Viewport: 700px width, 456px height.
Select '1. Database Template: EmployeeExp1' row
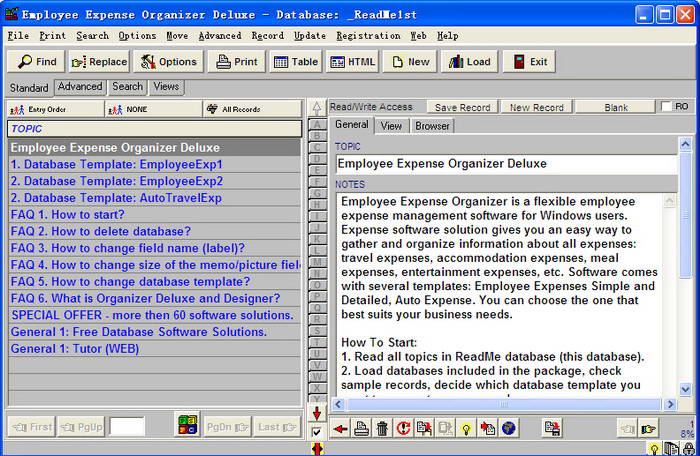coord(154,165)
